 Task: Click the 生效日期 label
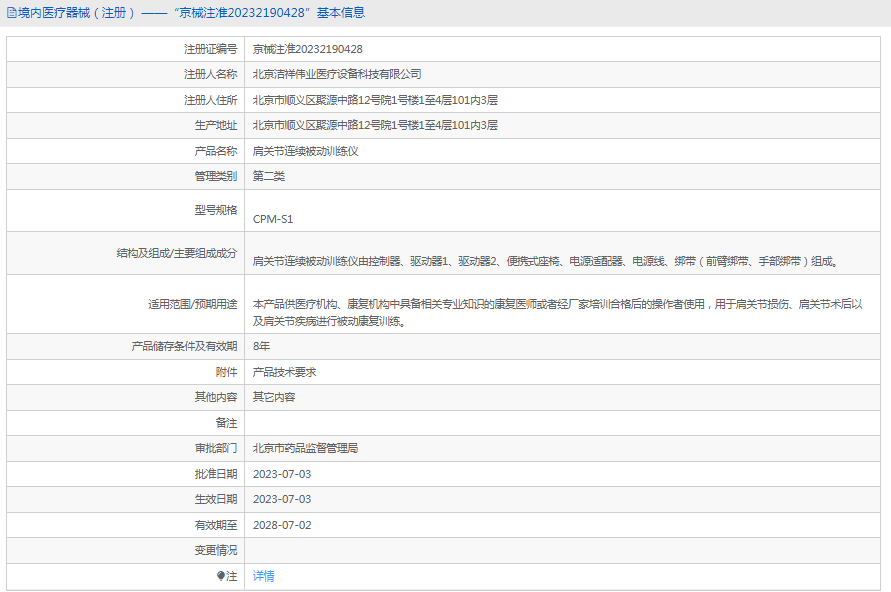pyautogui.click(x=216, y=499)
